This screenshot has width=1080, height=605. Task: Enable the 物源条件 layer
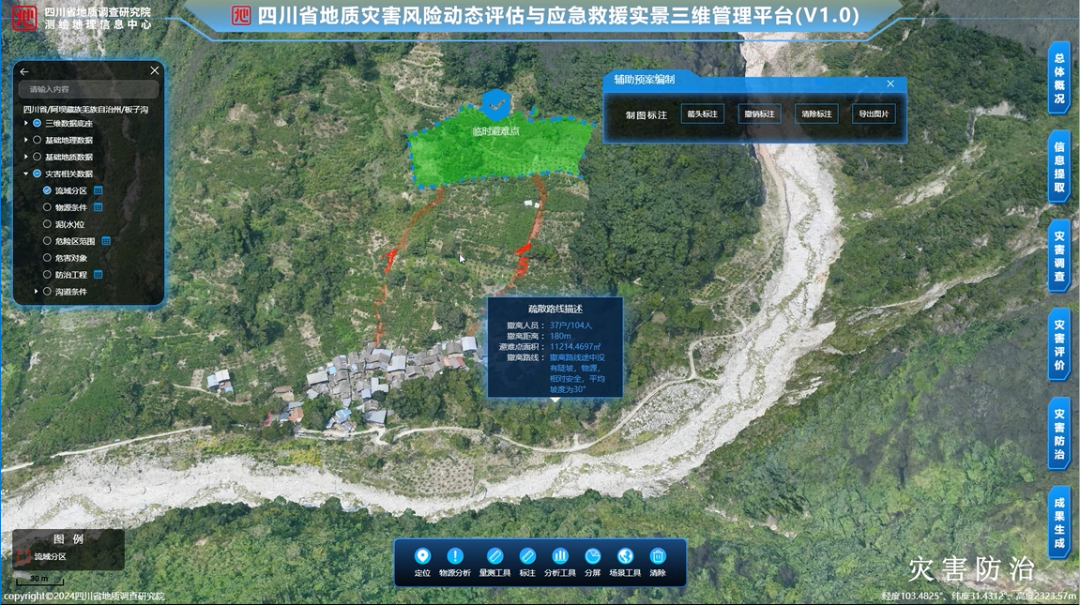pos(47,207)
